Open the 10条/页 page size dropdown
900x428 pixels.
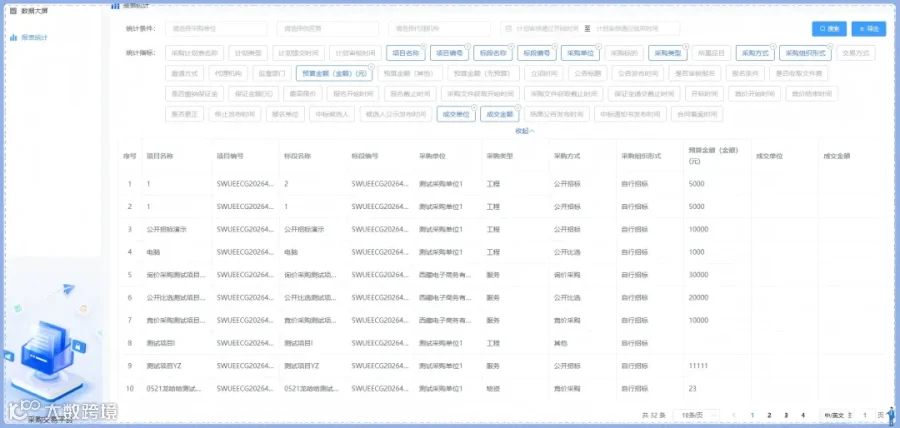695,415
